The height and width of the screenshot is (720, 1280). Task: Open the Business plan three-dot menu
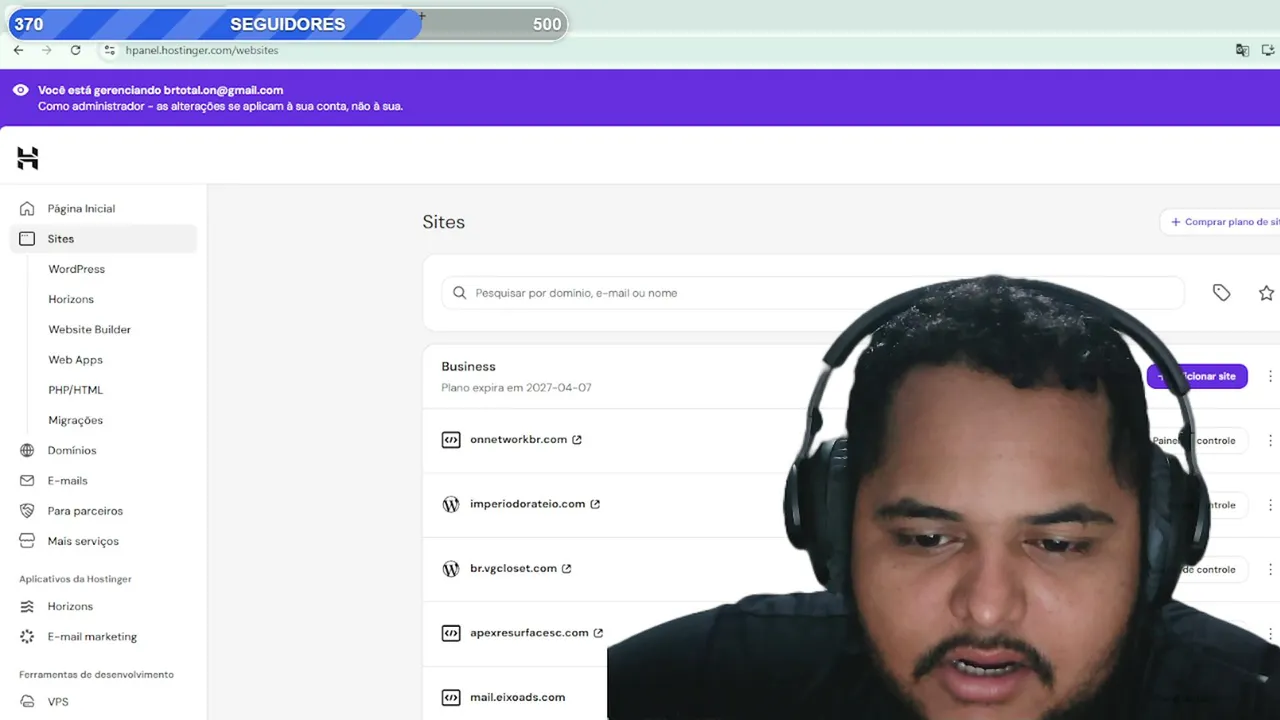[x=1270, y=376]
